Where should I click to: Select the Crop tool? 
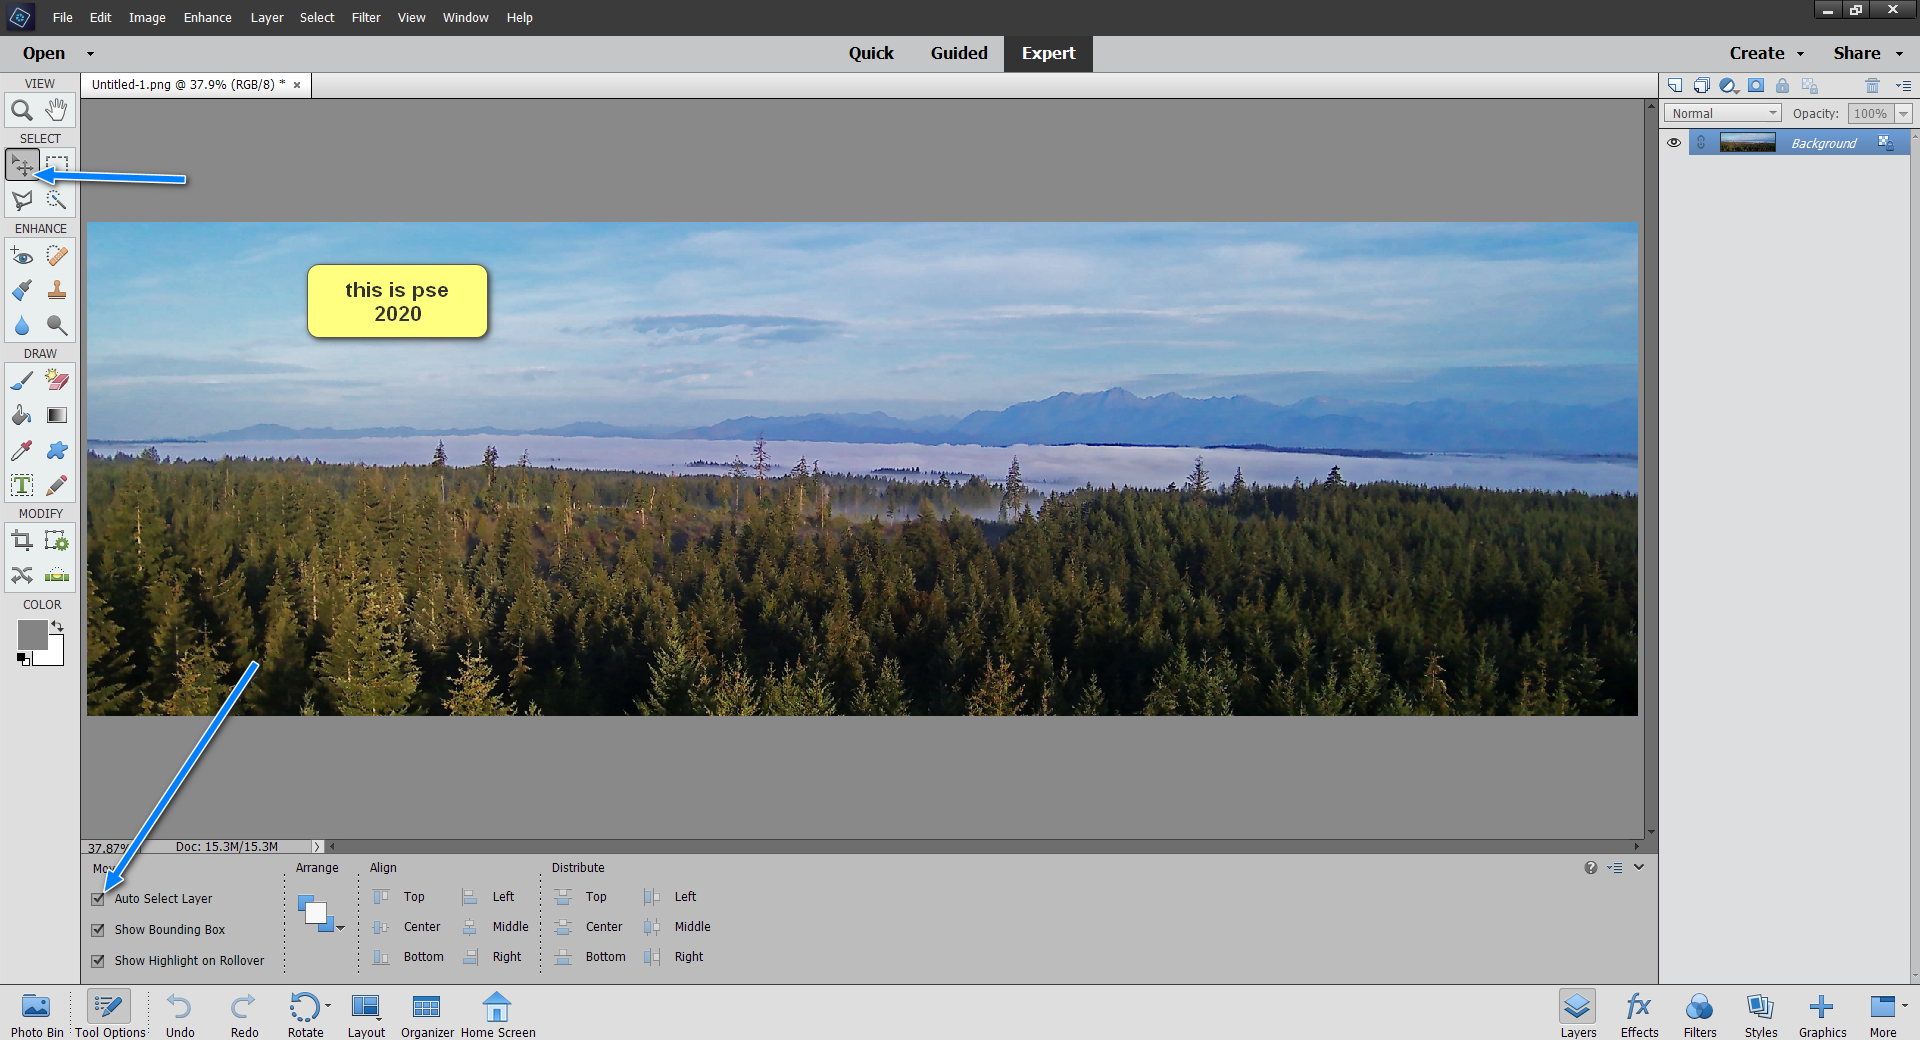21,540
